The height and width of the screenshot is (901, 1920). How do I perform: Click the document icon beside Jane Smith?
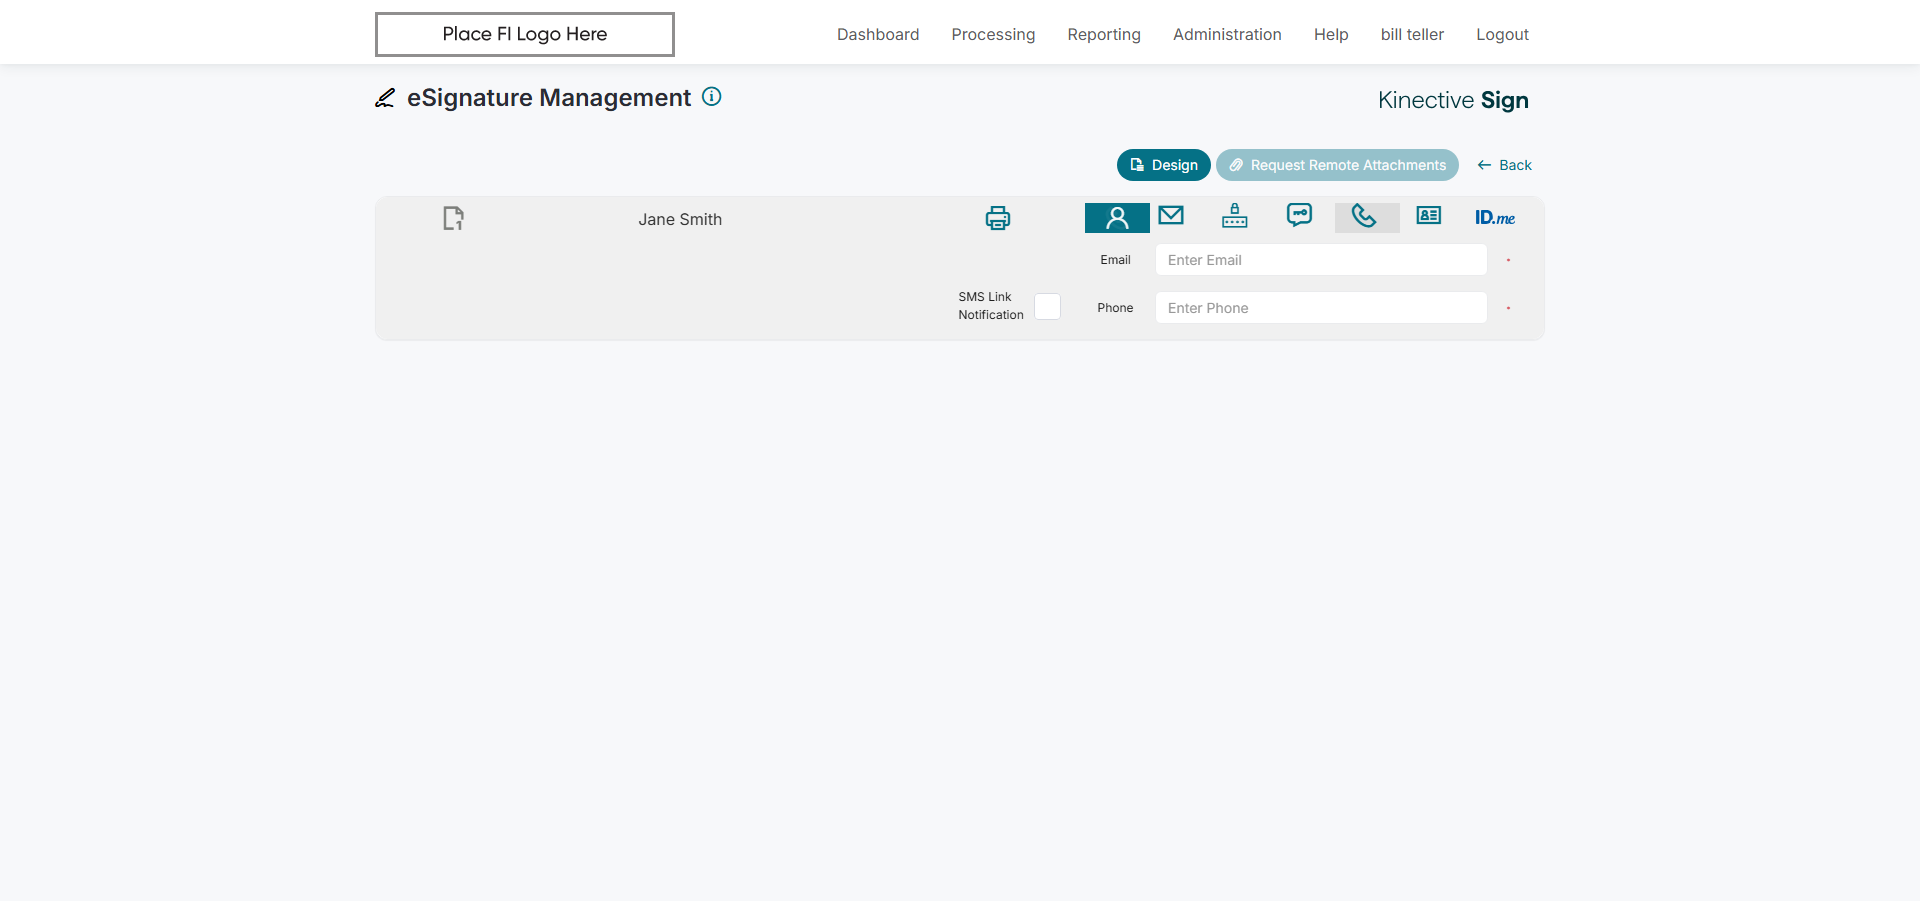tap(453, 218)
